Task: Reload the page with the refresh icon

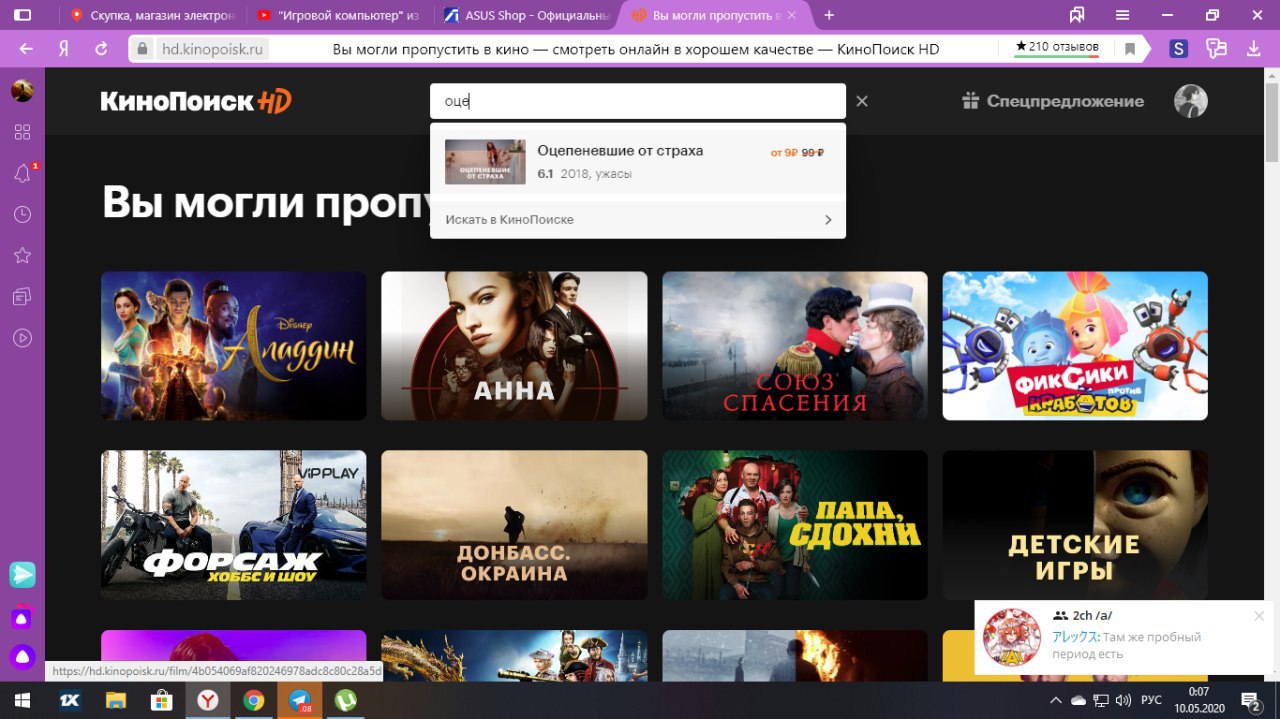Action: 101,48
